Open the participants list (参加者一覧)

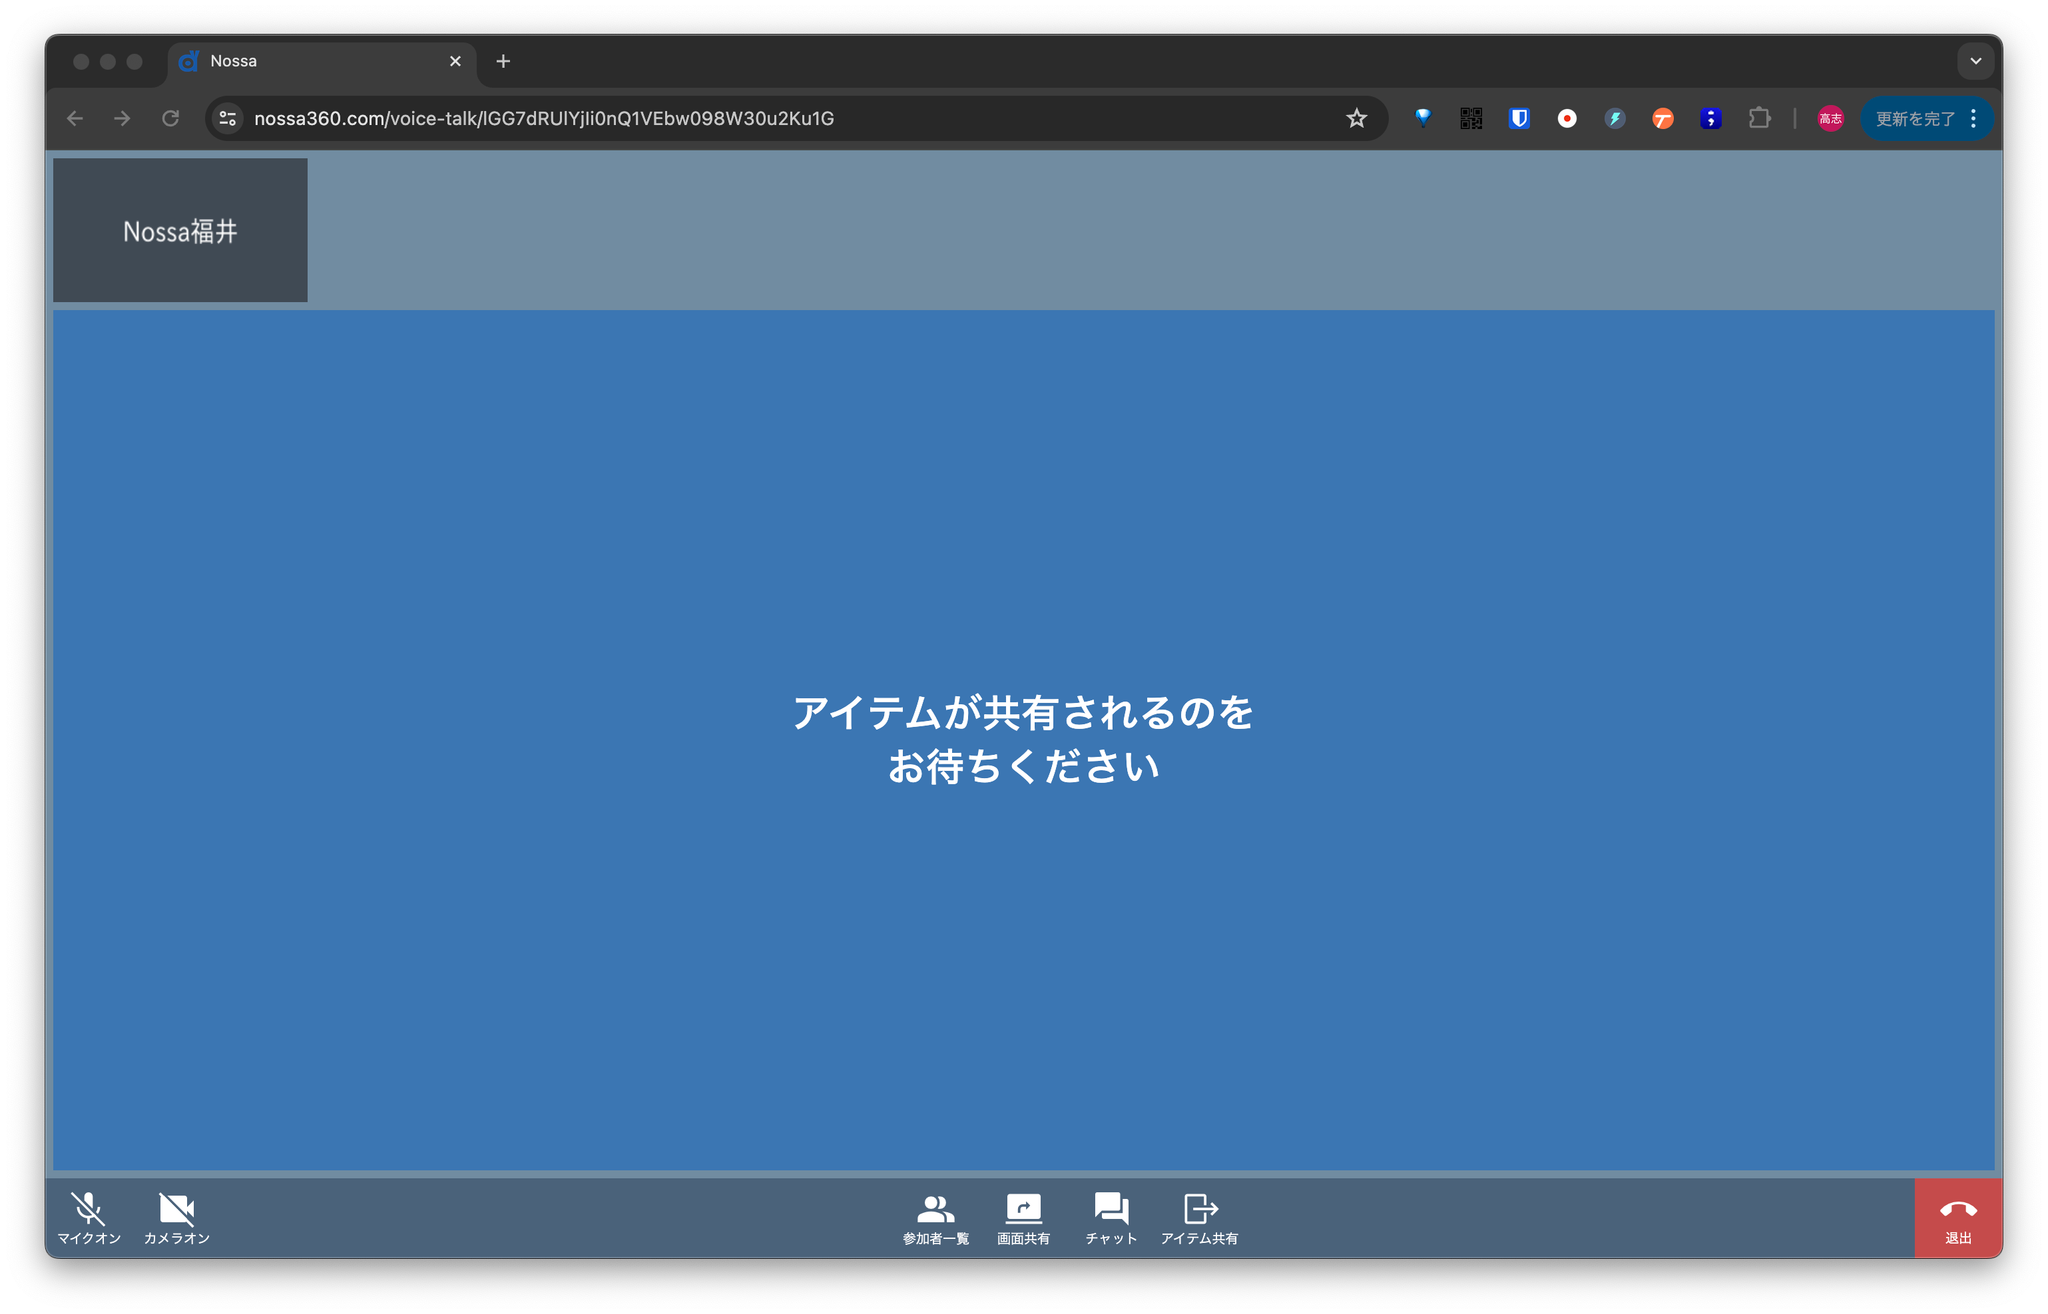pyautogui.click(x=935, y=1217)
